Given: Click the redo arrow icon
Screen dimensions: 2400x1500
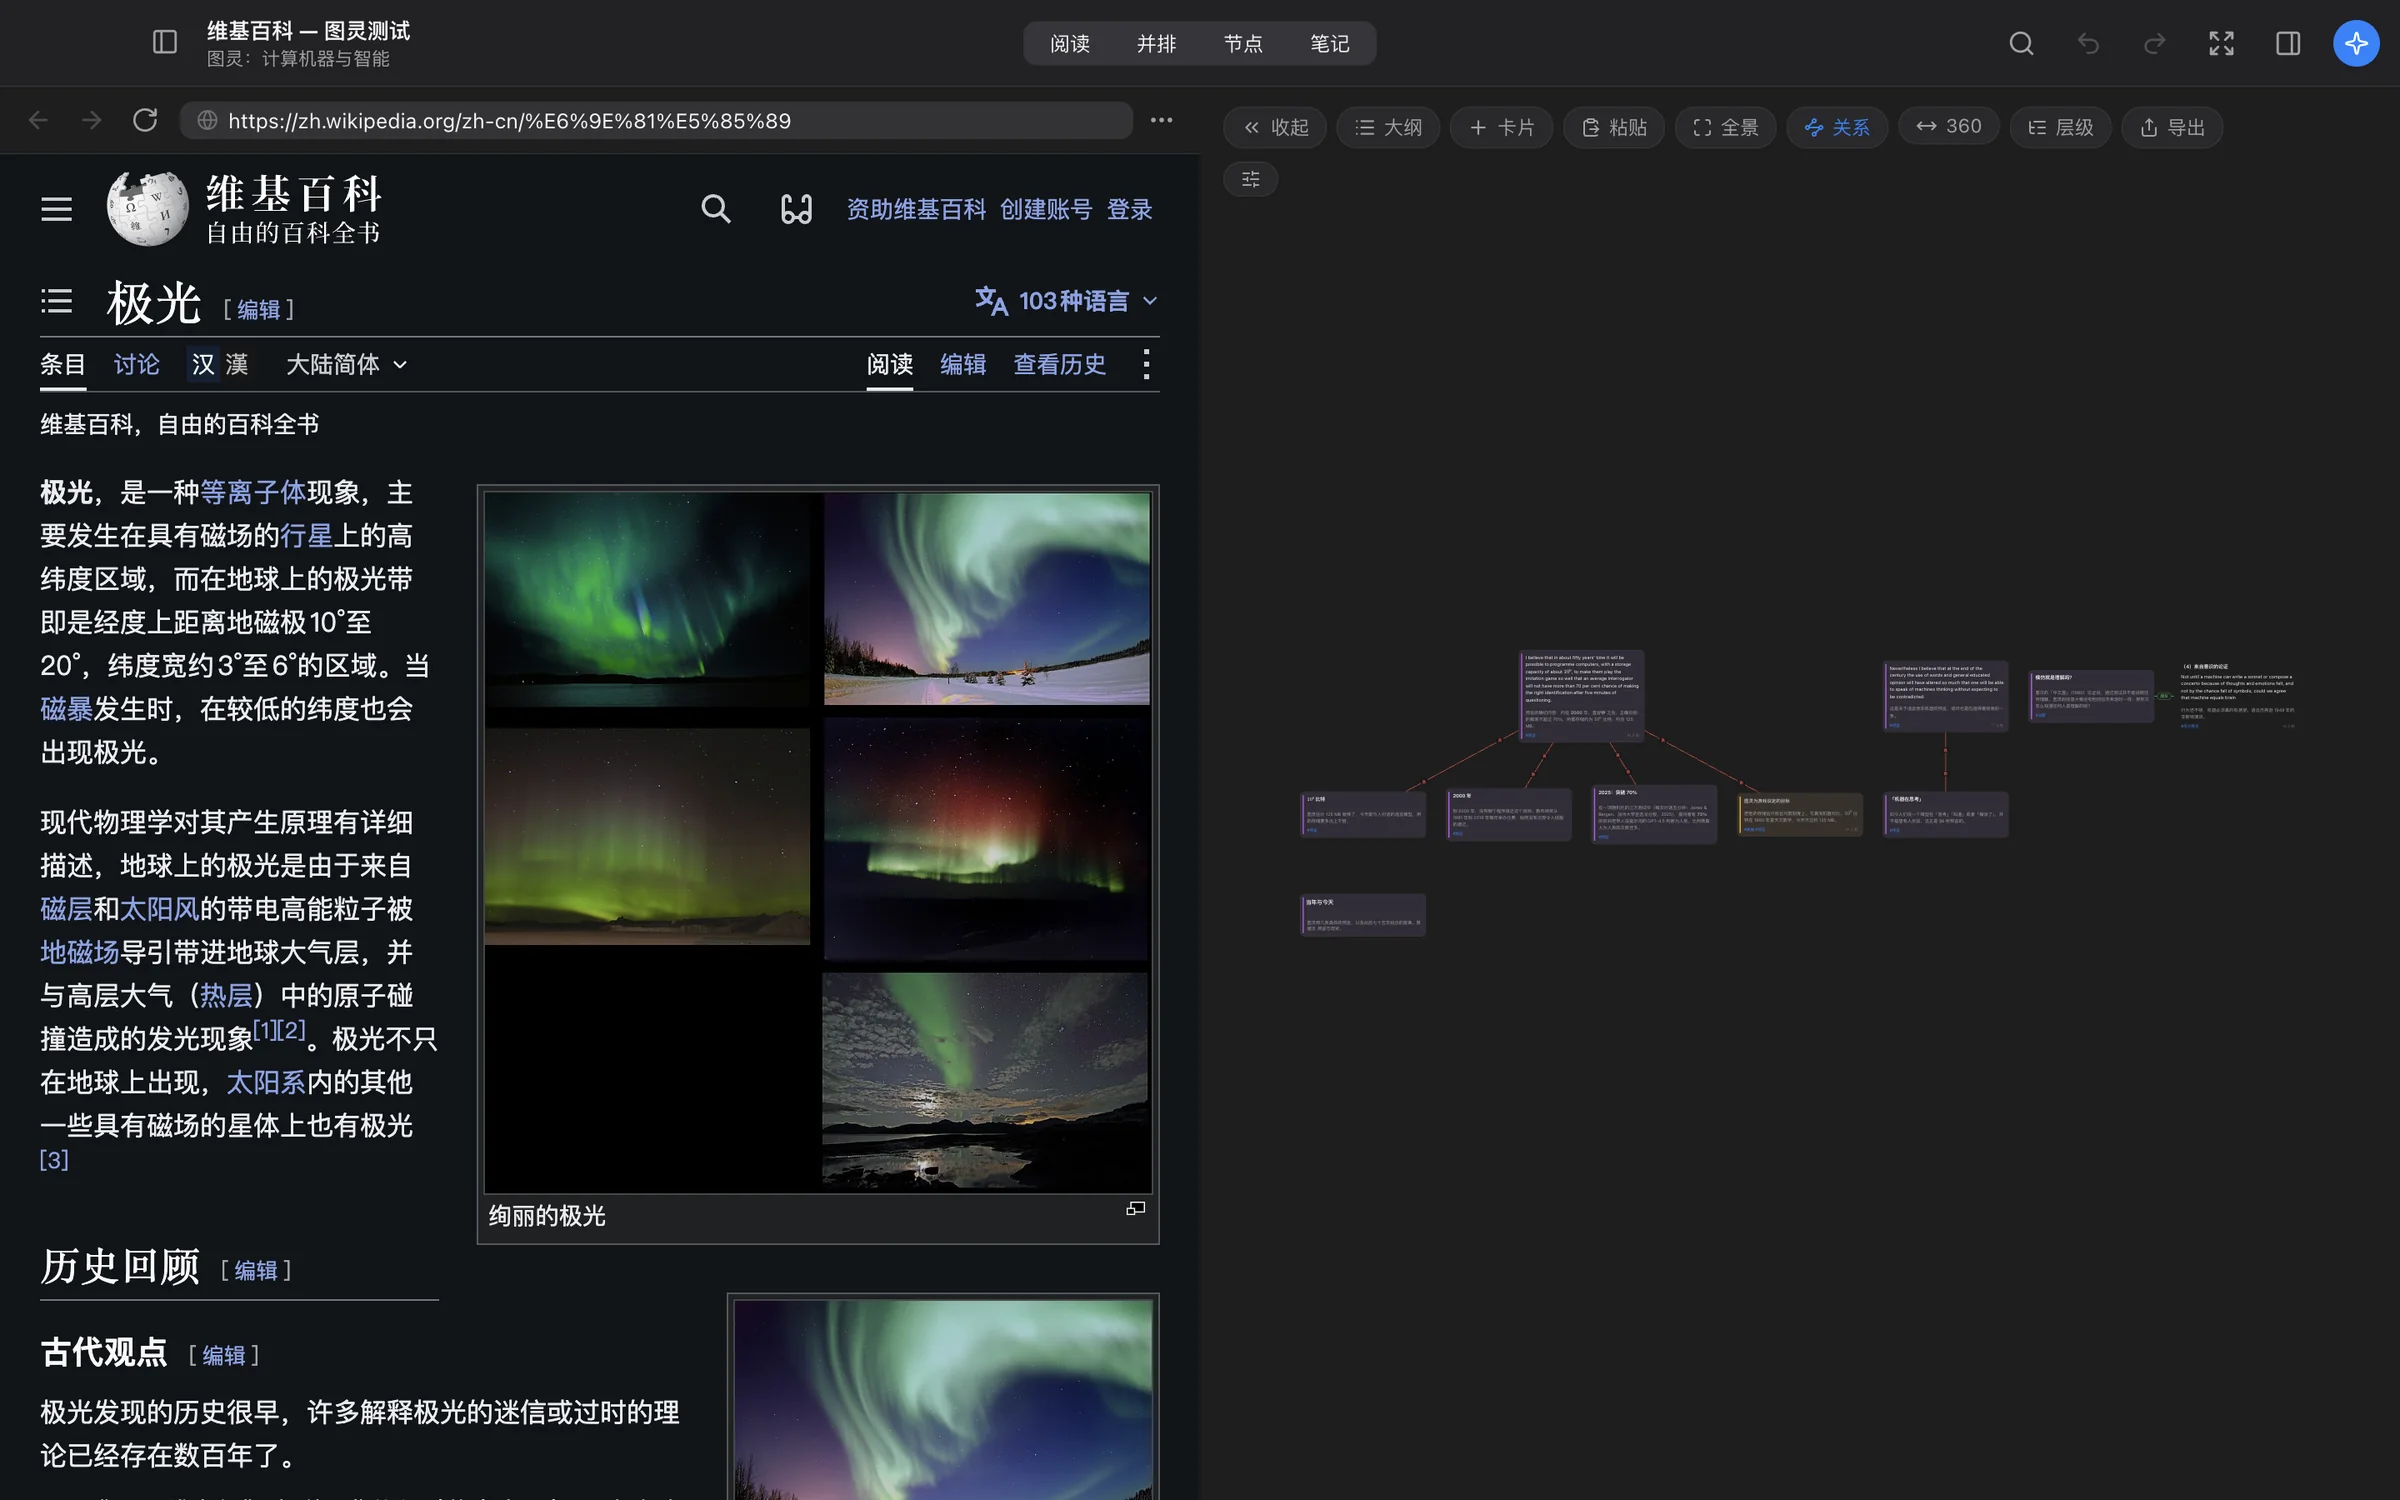Looking at the screenshot, I should (2155, 43).
